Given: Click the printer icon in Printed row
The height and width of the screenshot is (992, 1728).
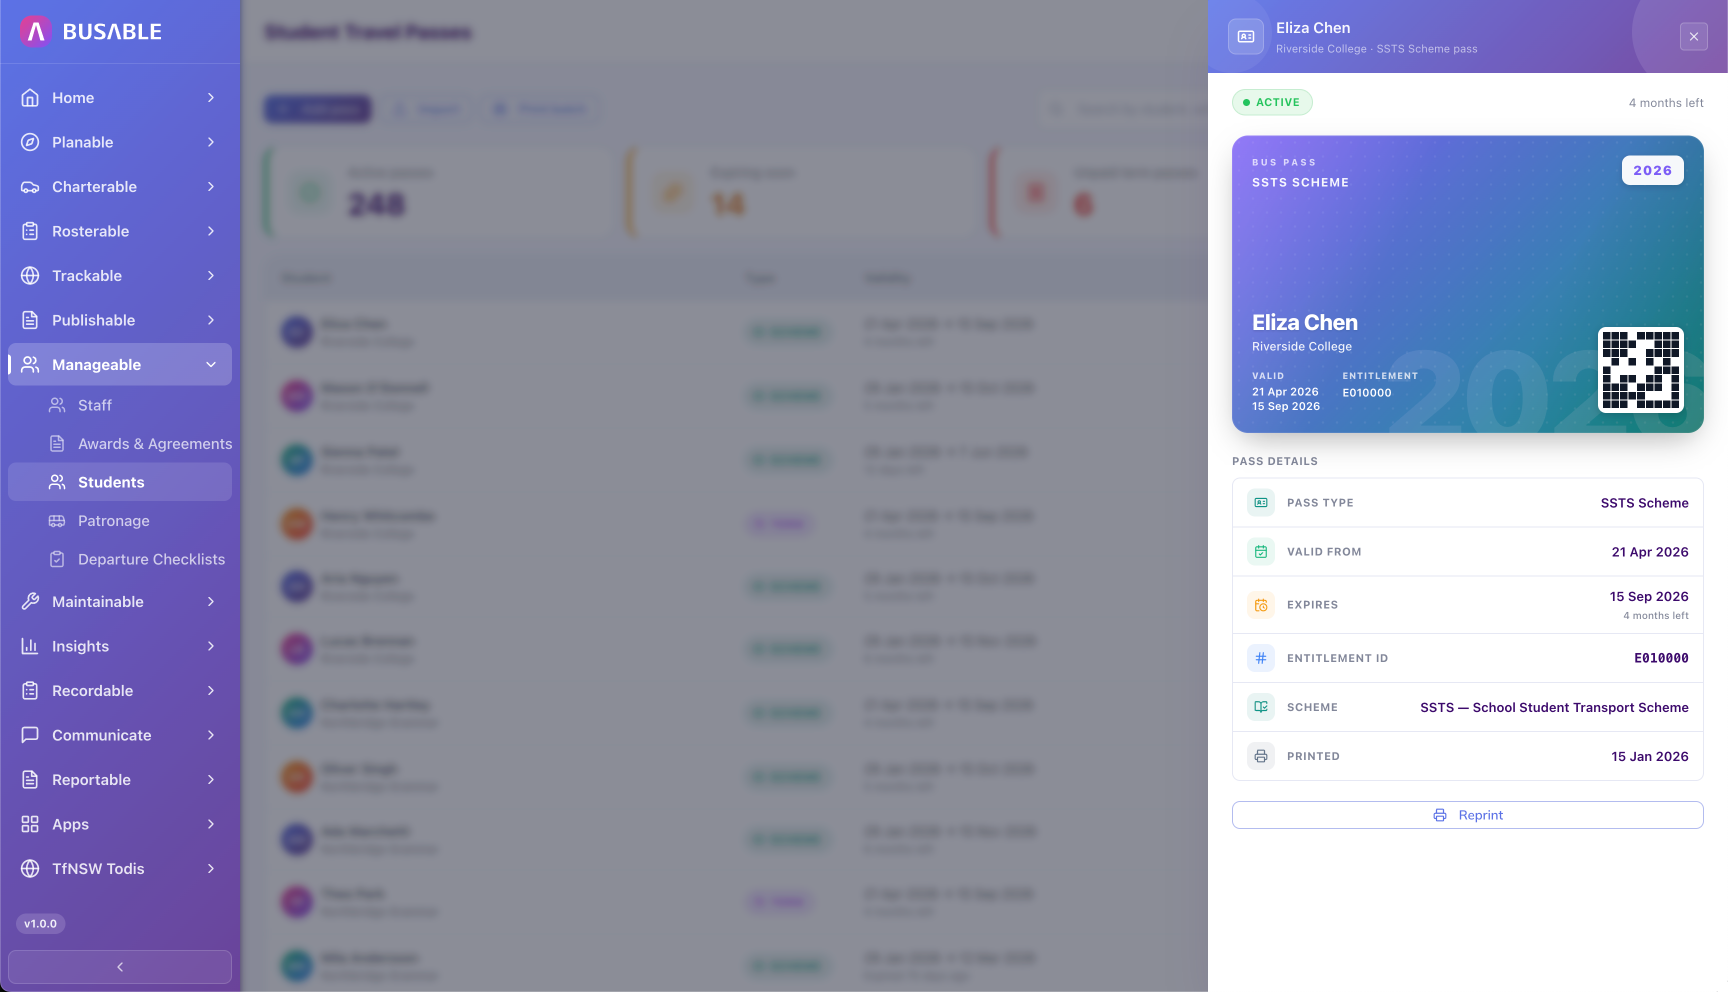Looking at the screenshot, I should pyautogui.click(x=1261, y=756).
